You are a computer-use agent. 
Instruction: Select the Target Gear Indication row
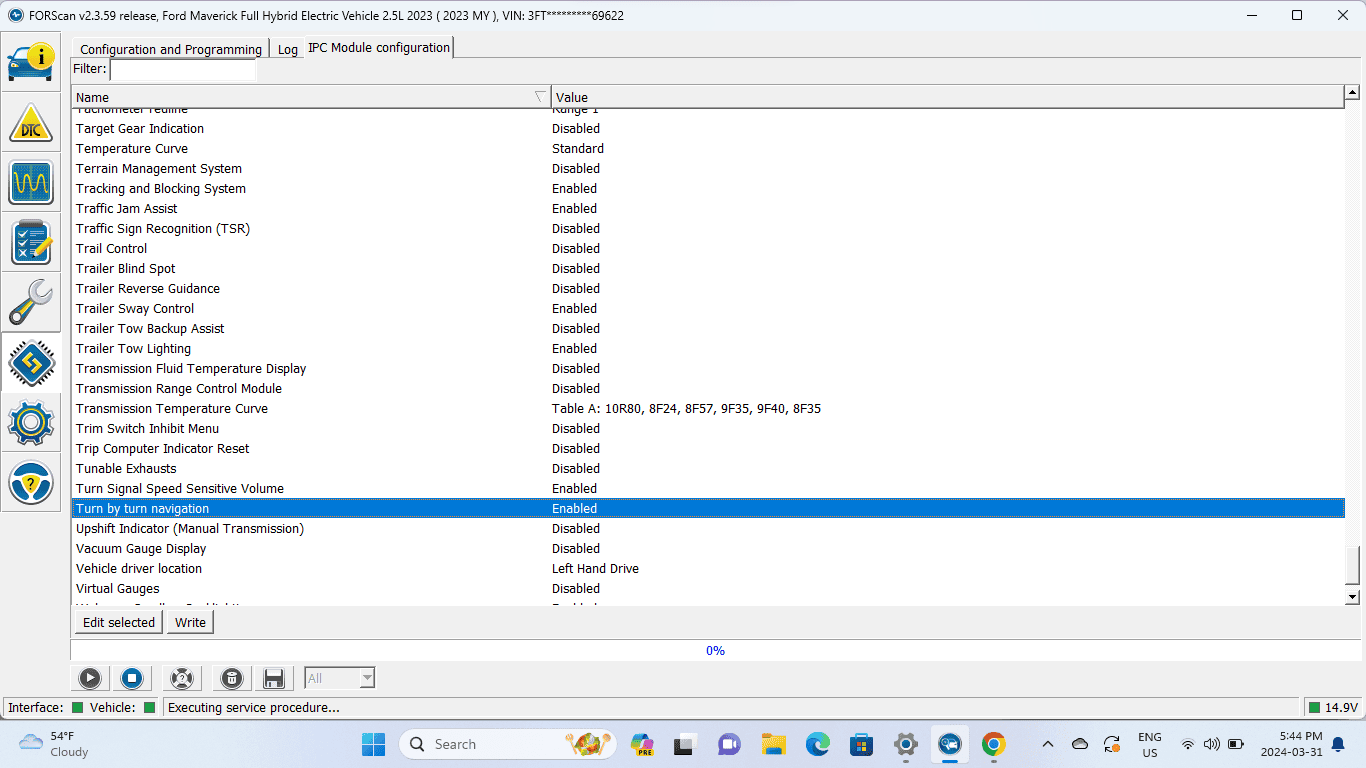coord(708,128)
